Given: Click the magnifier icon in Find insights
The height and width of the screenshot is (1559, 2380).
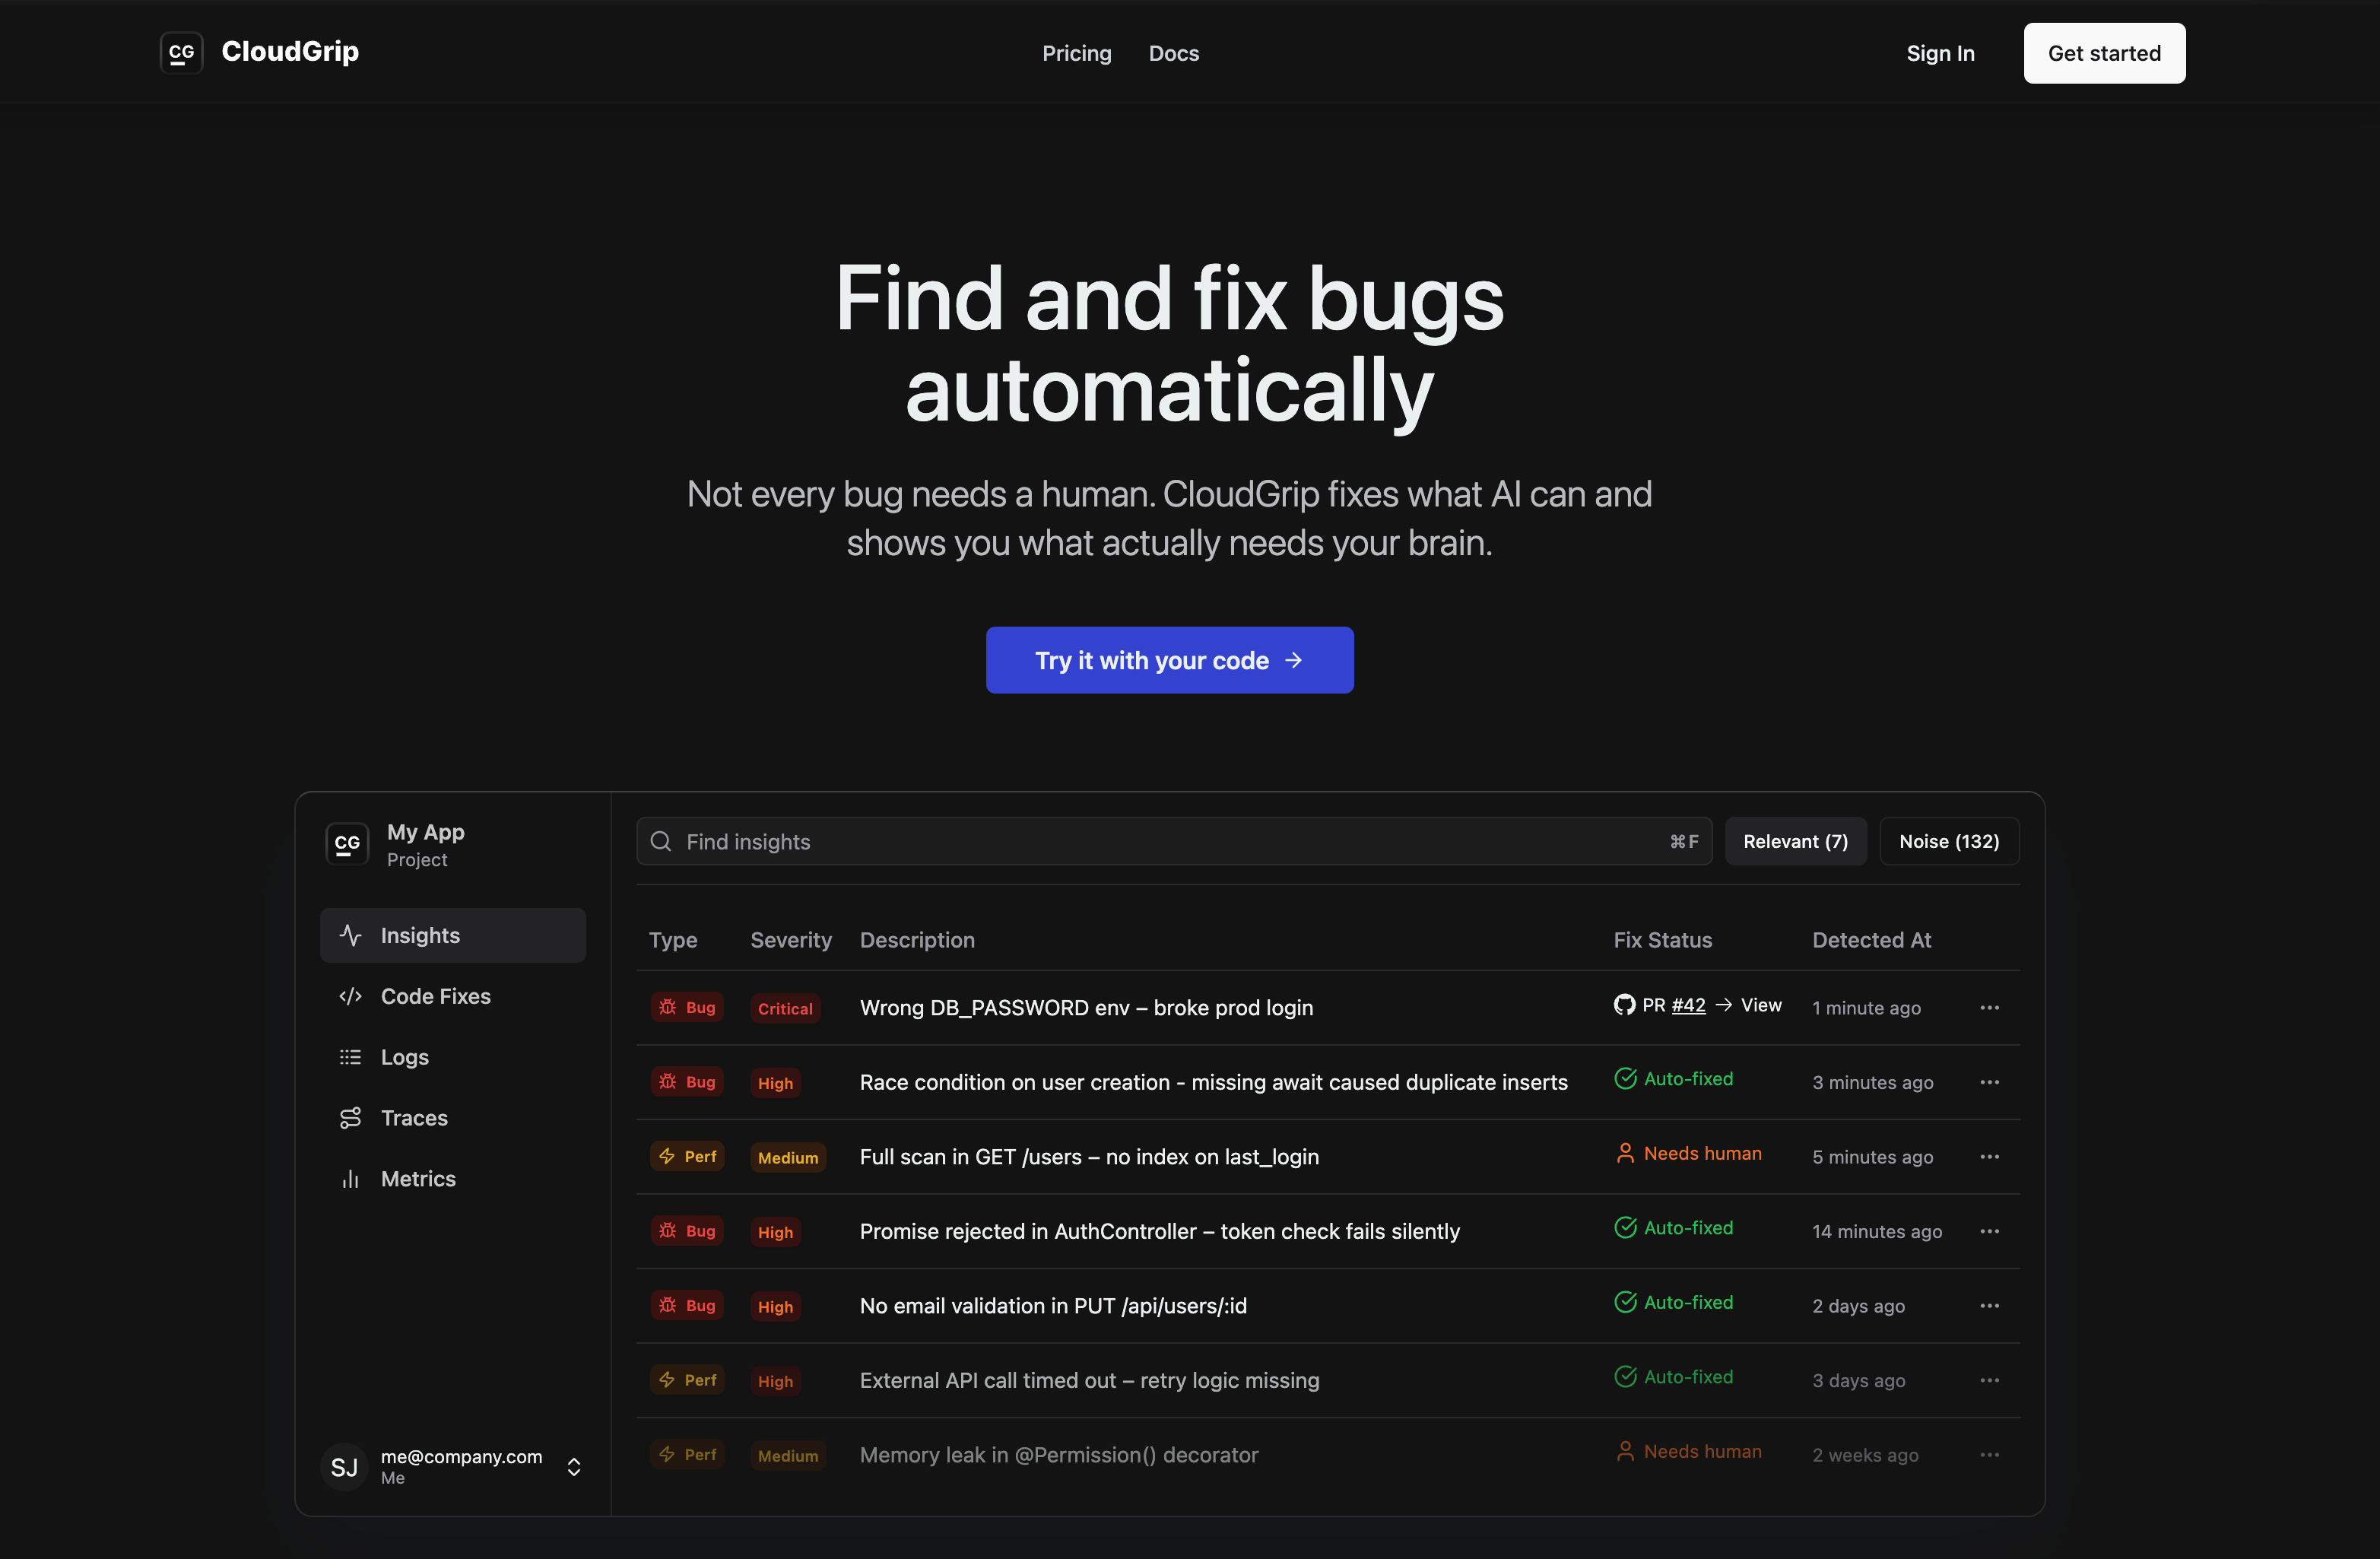Looking at the screenshot, I should click(x=661, y=841).
